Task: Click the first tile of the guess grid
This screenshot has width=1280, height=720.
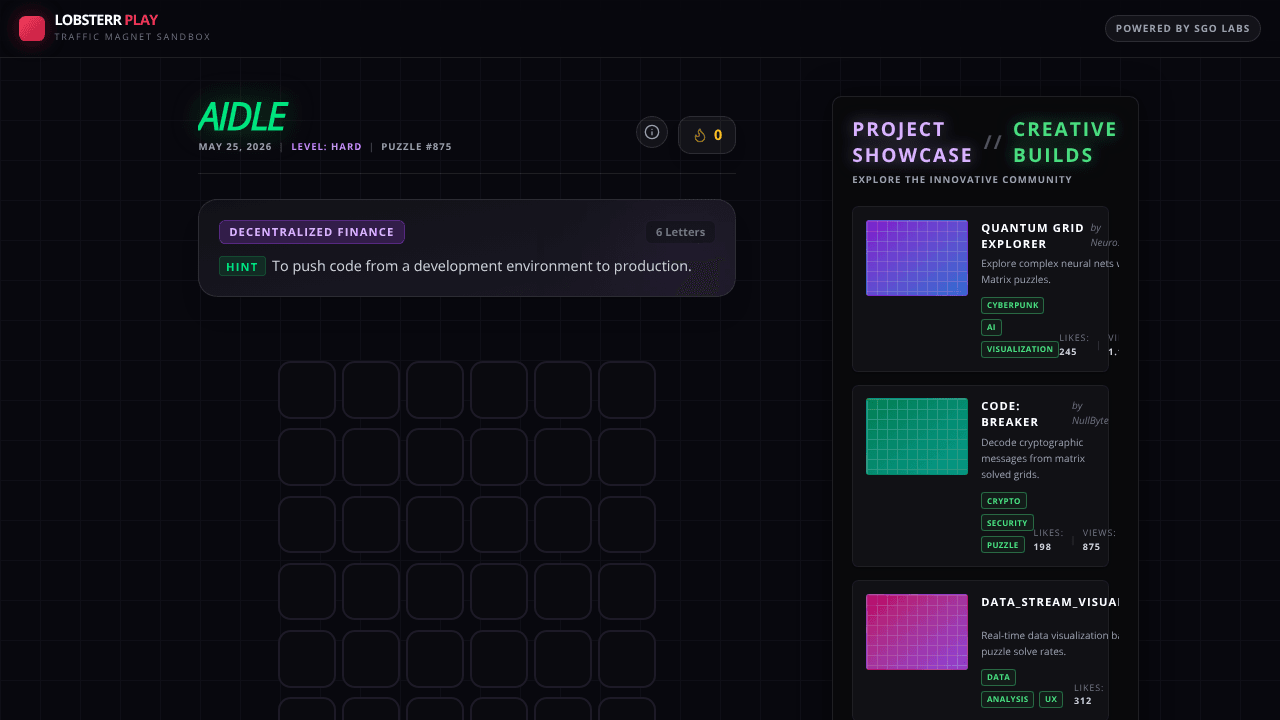Action: coord(307,390)
